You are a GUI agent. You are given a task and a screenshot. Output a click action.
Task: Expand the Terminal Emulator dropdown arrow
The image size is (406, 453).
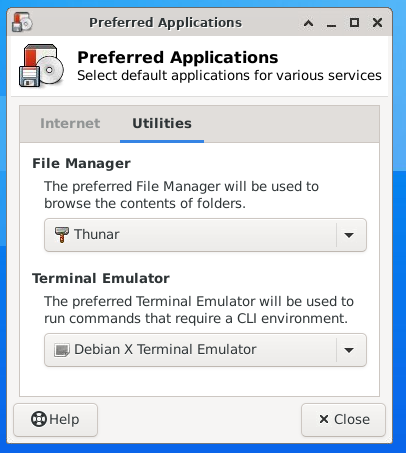point(349,350)
